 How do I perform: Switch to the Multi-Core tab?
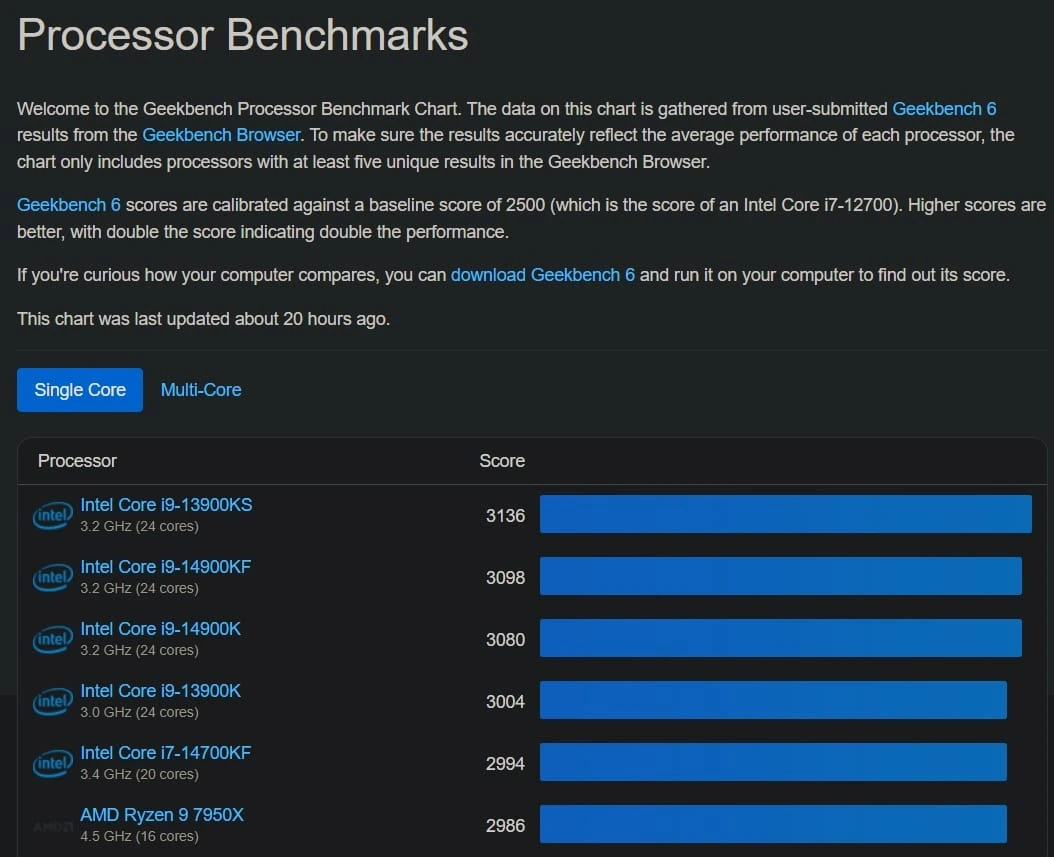201,390
